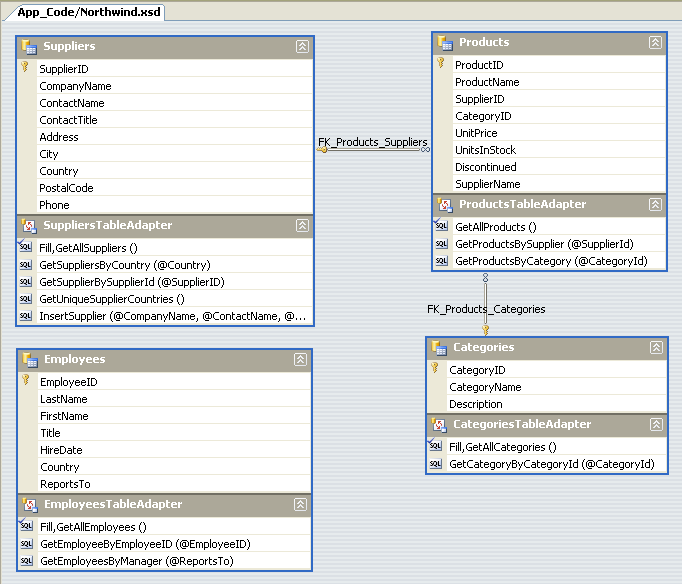The image size is (682, 584).
Task: Click SQL icon for GetProductsBySupplier
Action: [441, 244]
